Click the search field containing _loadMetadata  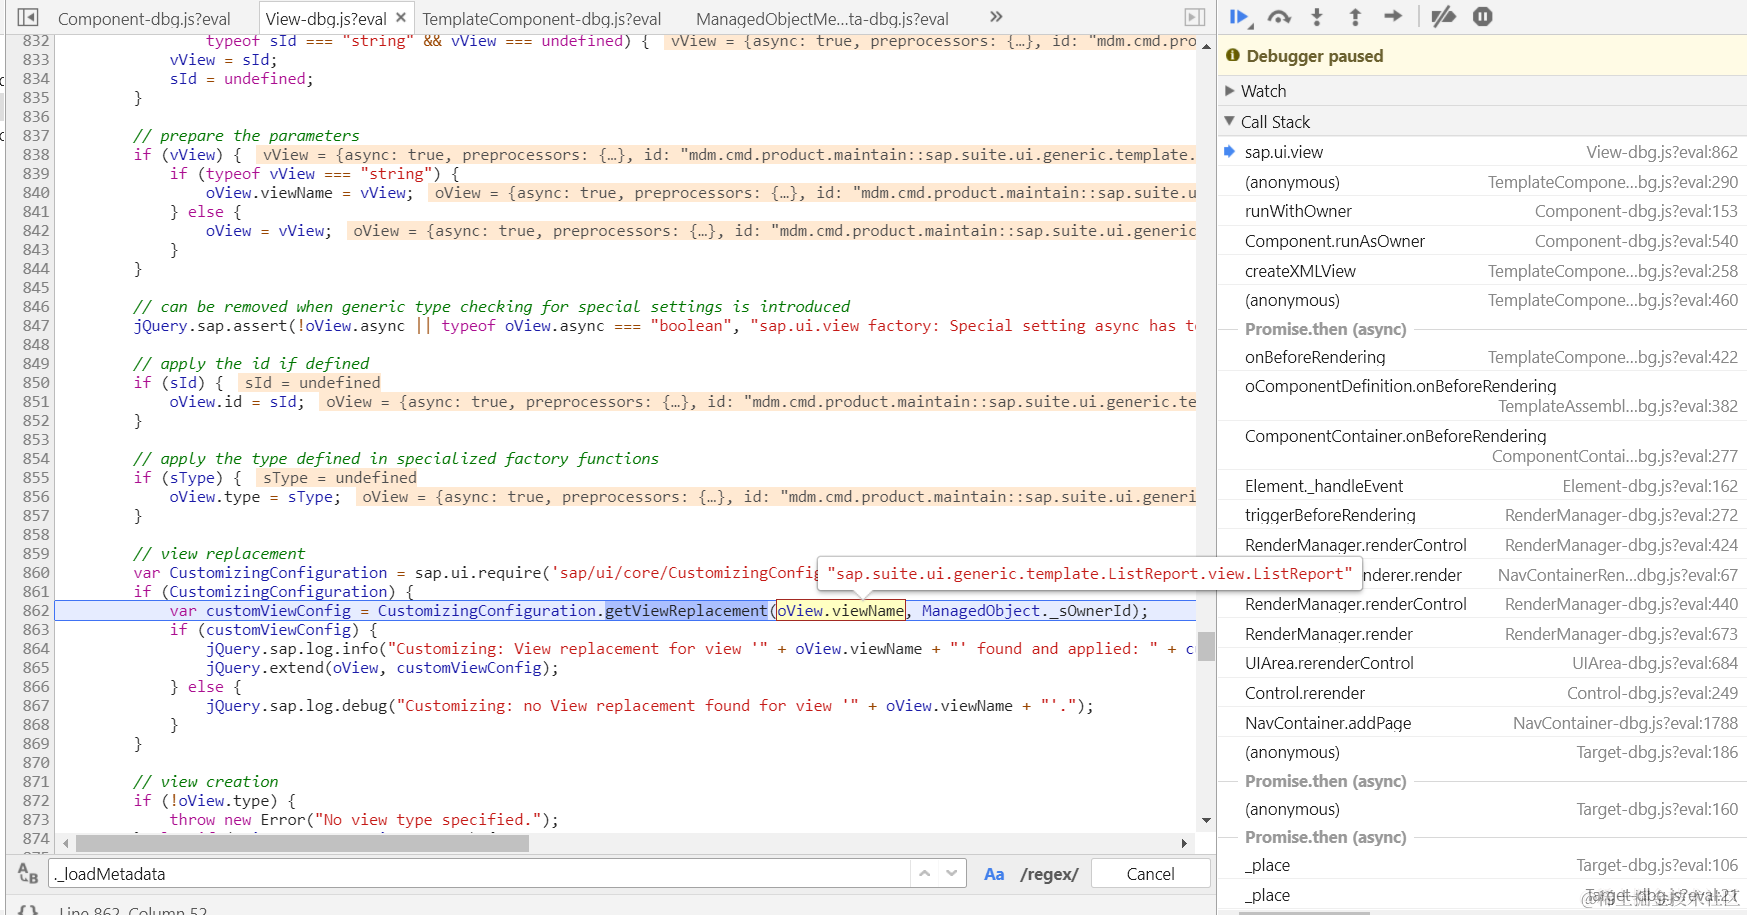pyautogui.click(x=480, y=874)
